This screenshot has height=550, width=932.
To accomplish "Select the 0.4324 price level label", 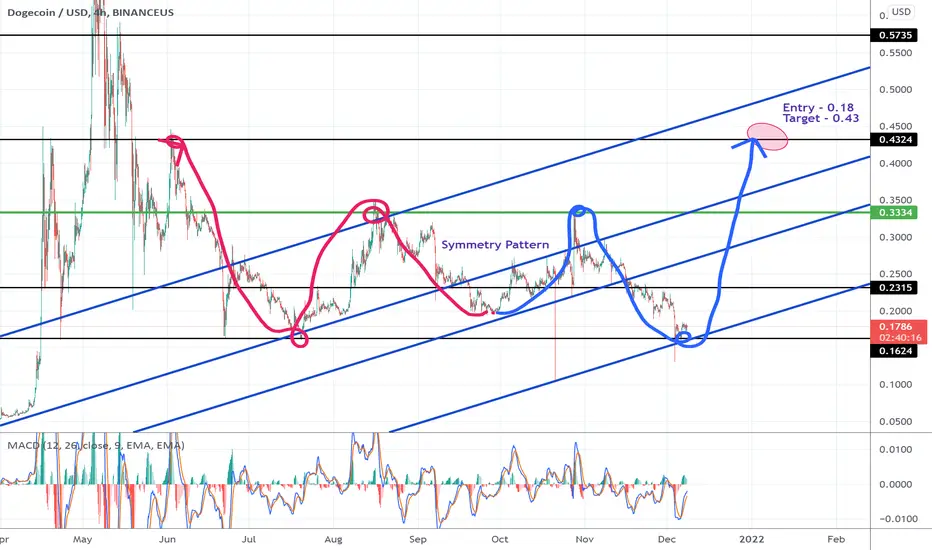I will pyautogui.click(x=895, y=140).
